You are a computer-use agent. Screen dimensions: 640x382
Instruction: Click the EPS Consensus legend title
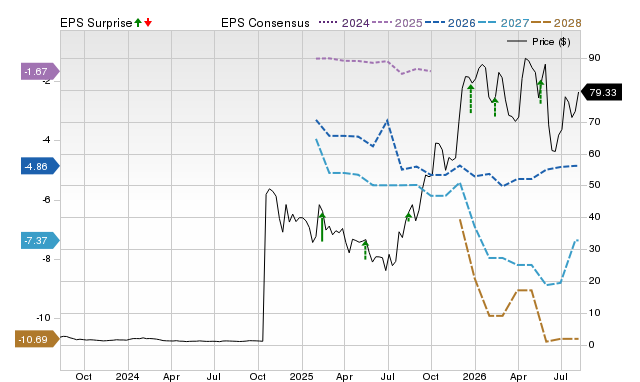pyautogui.click(x=265, y=23)
